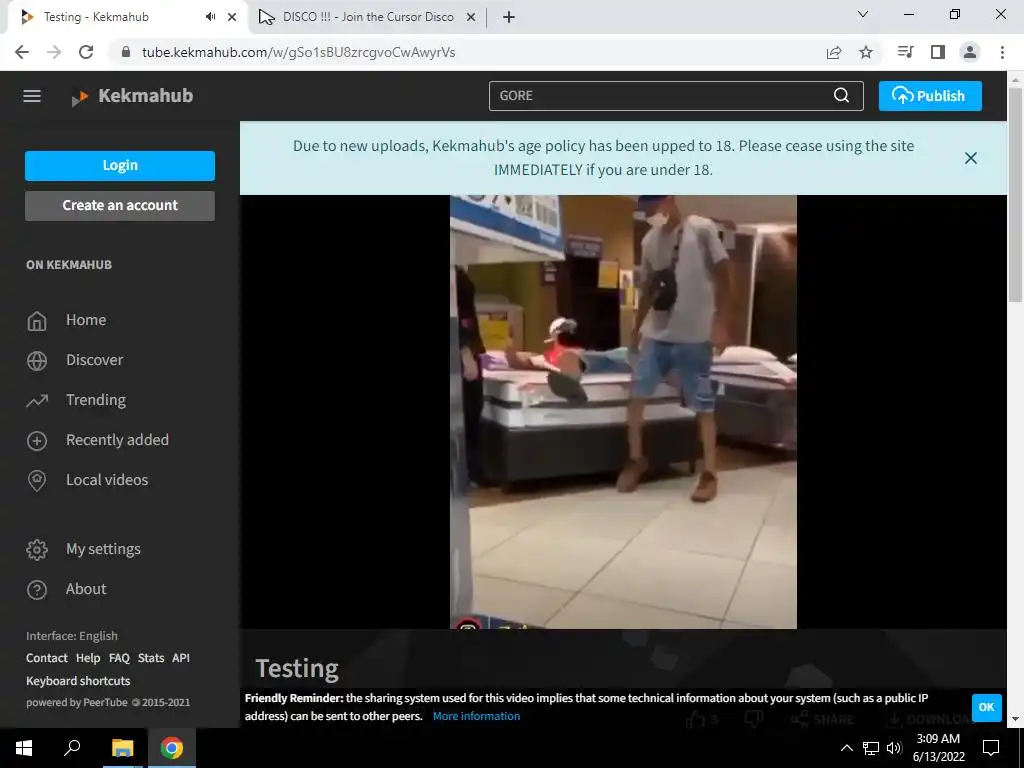Click the page vertical scrollbar

point(1015,196)
